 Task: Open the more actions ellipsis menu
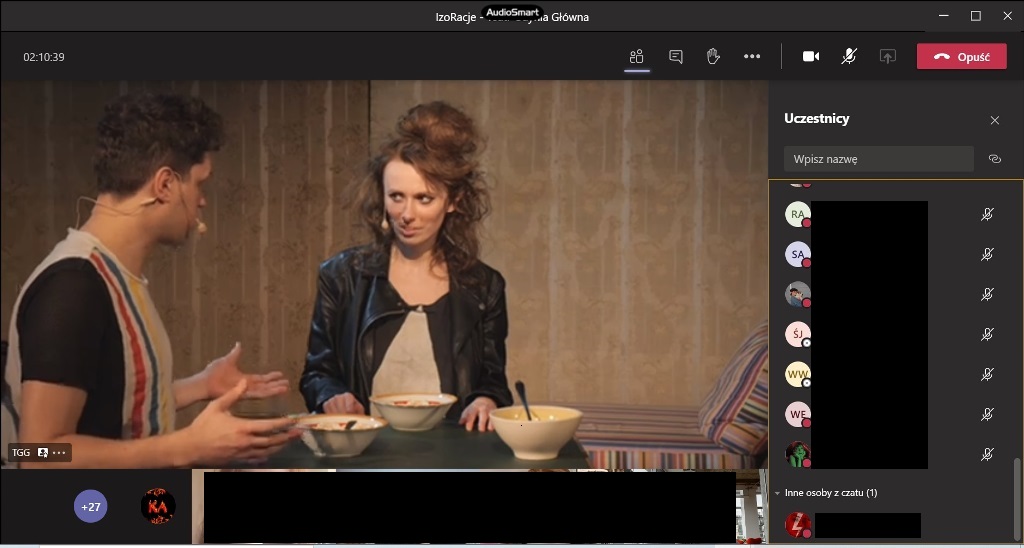point(752,57)
